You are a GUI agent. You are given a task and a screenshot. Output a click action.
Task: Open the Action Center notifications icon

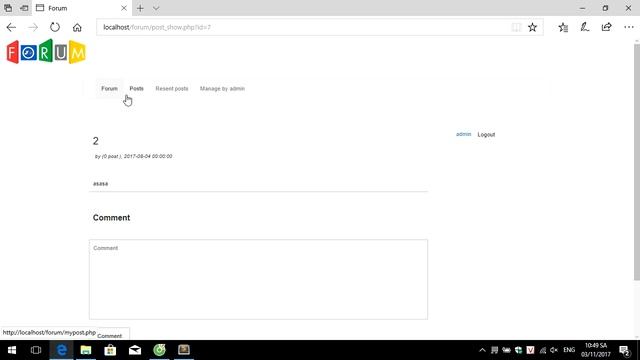pos(624,350)
